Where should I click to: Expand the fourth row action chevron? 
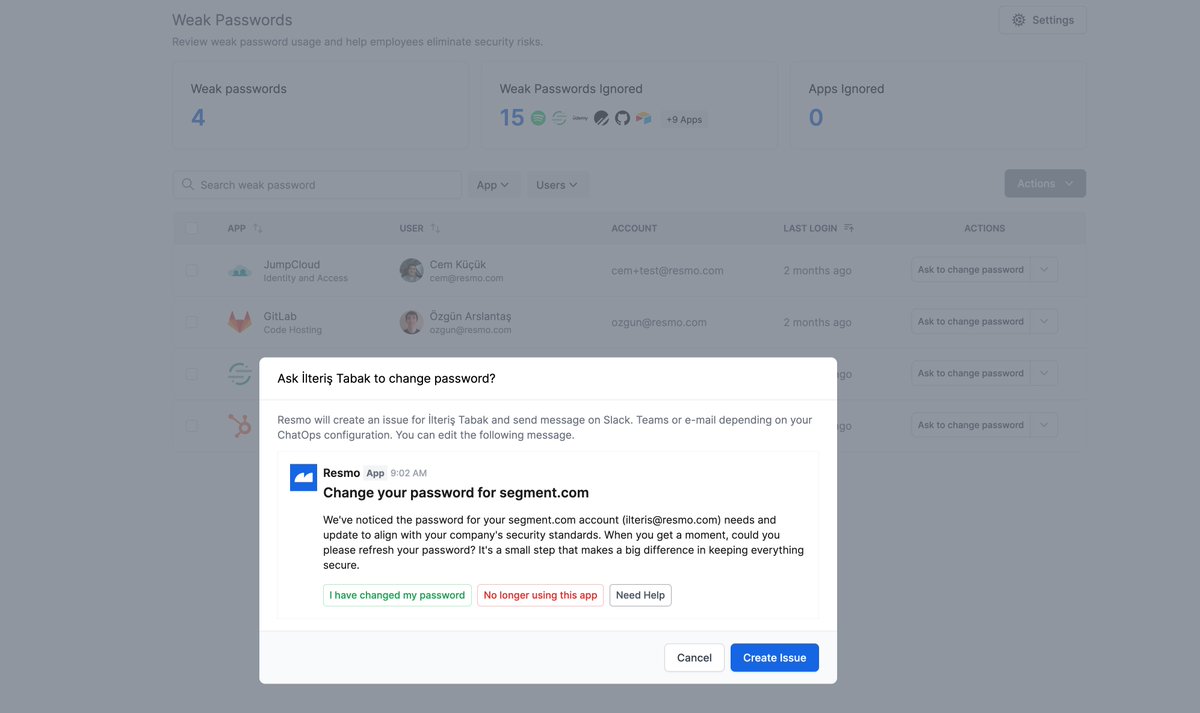pos(1044,426)
